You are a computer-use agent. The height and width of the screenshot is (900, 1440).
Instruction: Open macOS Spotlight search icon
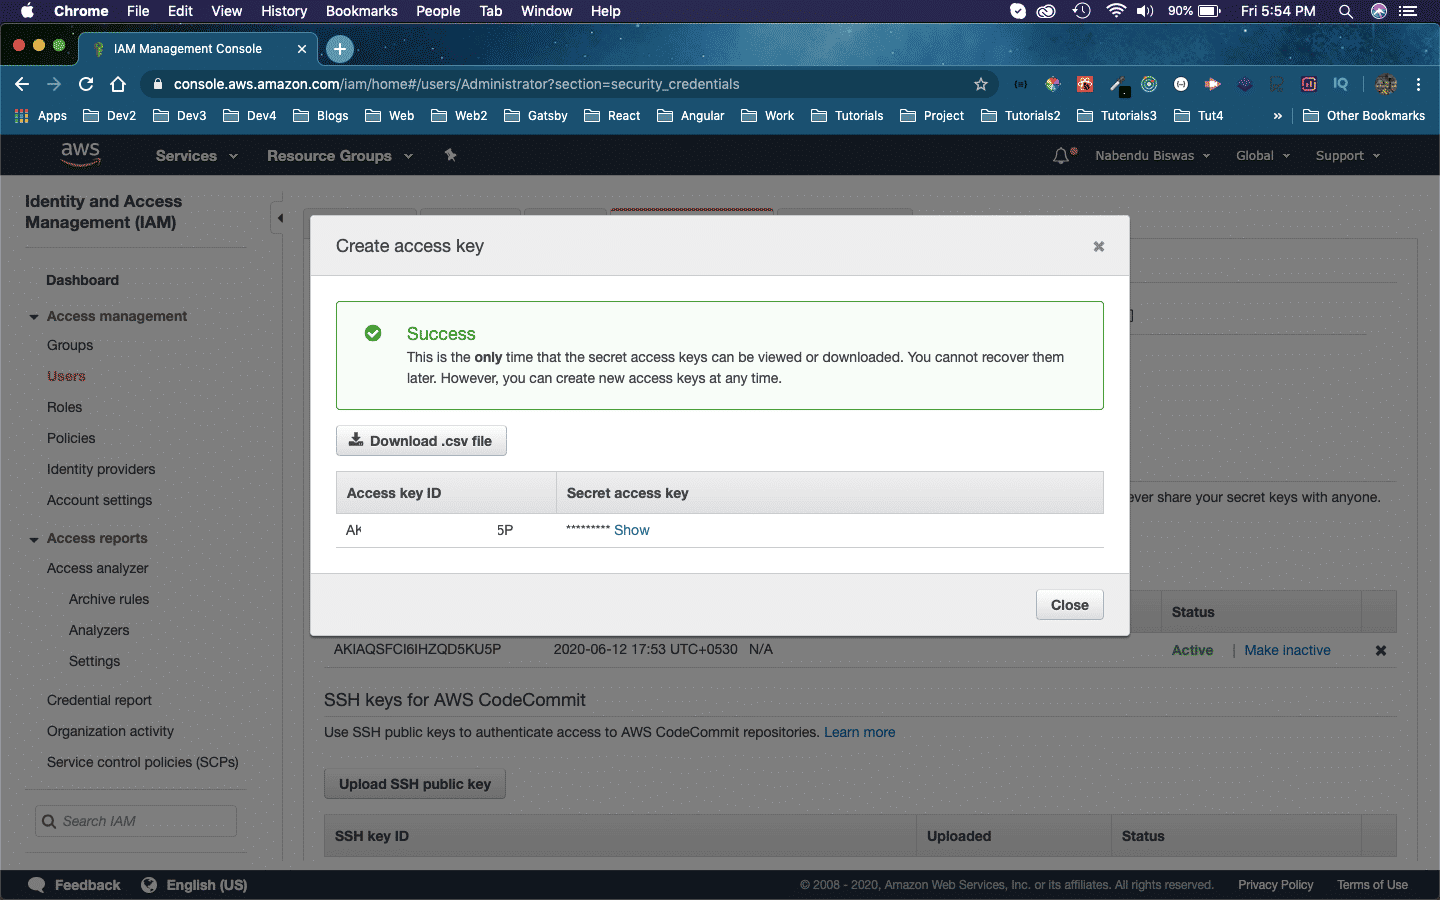(x=1346, y=11)
